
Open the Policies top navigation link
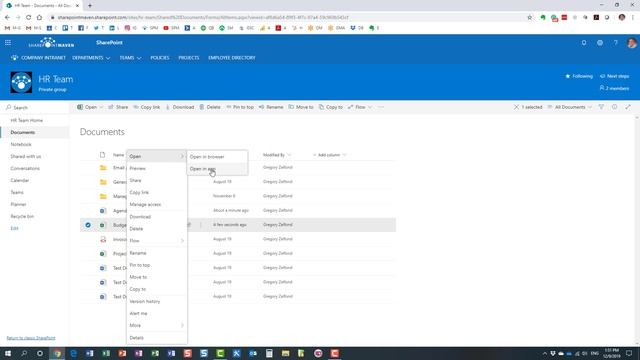click(x=160, y=58)
